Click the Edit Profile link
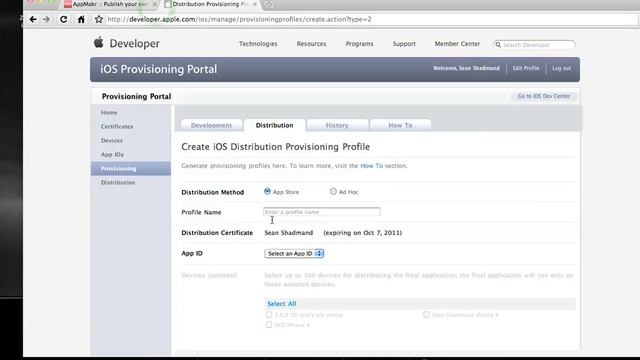 click(526, 68)
